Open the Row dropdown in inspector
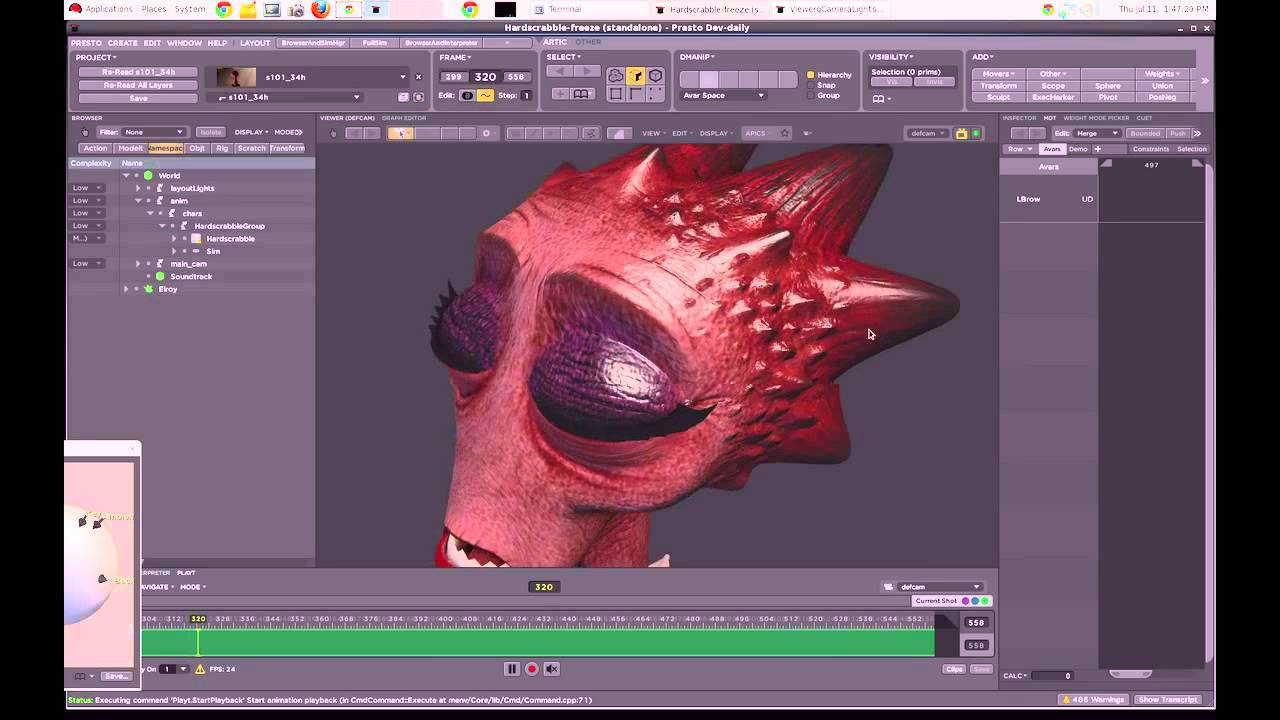Image resolution: width=1280 pixels, height=720 pixels. click(x=1020, y=149)
